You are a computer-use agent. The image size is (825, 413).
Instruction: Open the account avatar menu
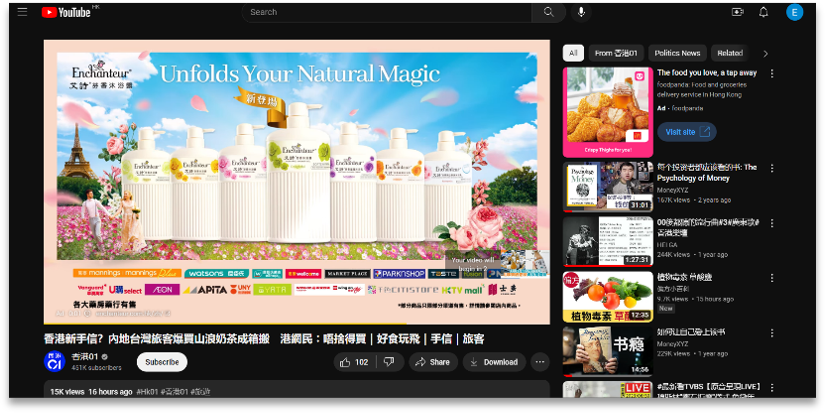point(795,12)
